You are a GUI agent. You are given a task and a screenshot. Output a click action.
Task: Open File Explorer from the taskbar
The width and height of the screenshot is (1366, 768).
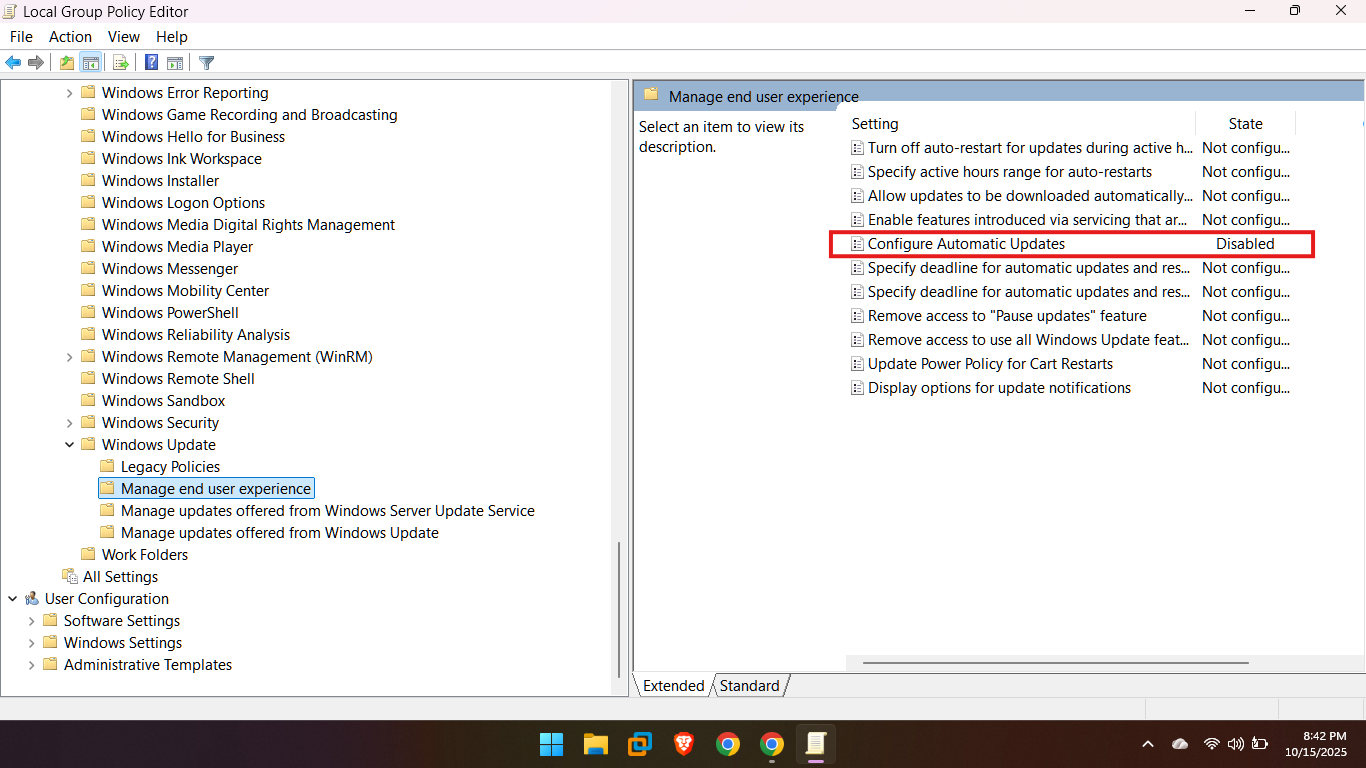click(596, 744)
